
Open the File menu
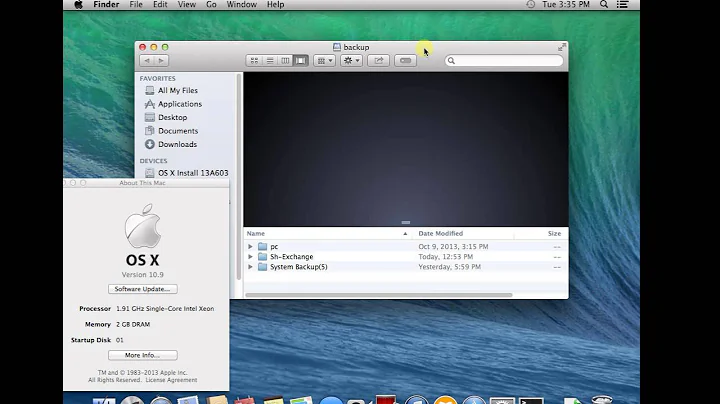[x=136, y=5]
